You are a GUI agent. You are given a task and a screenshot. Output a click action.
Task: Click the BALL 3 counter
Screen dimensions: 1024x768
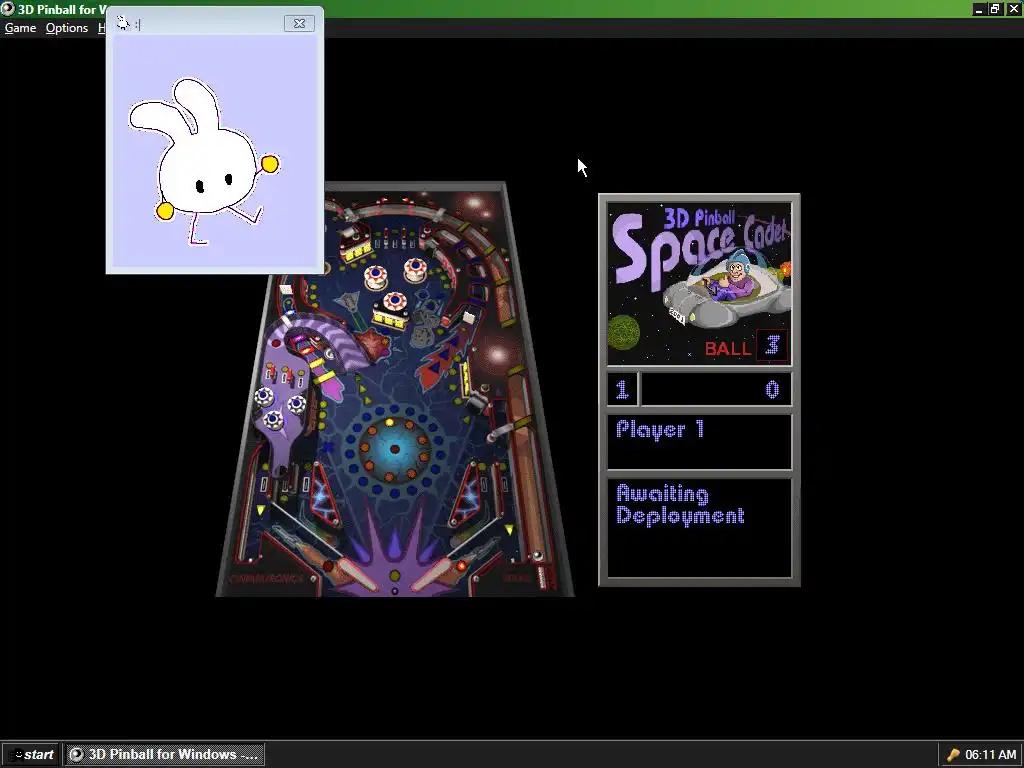coord(746,346)
